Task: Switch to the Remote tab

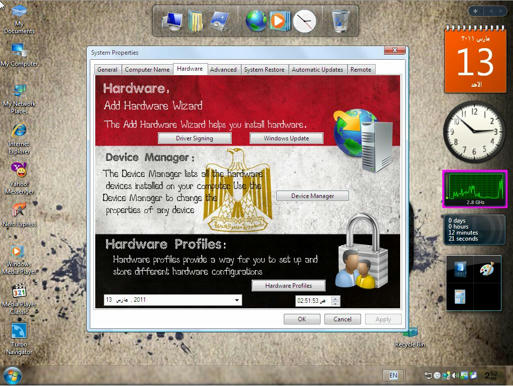Action: tap(361, 69)
